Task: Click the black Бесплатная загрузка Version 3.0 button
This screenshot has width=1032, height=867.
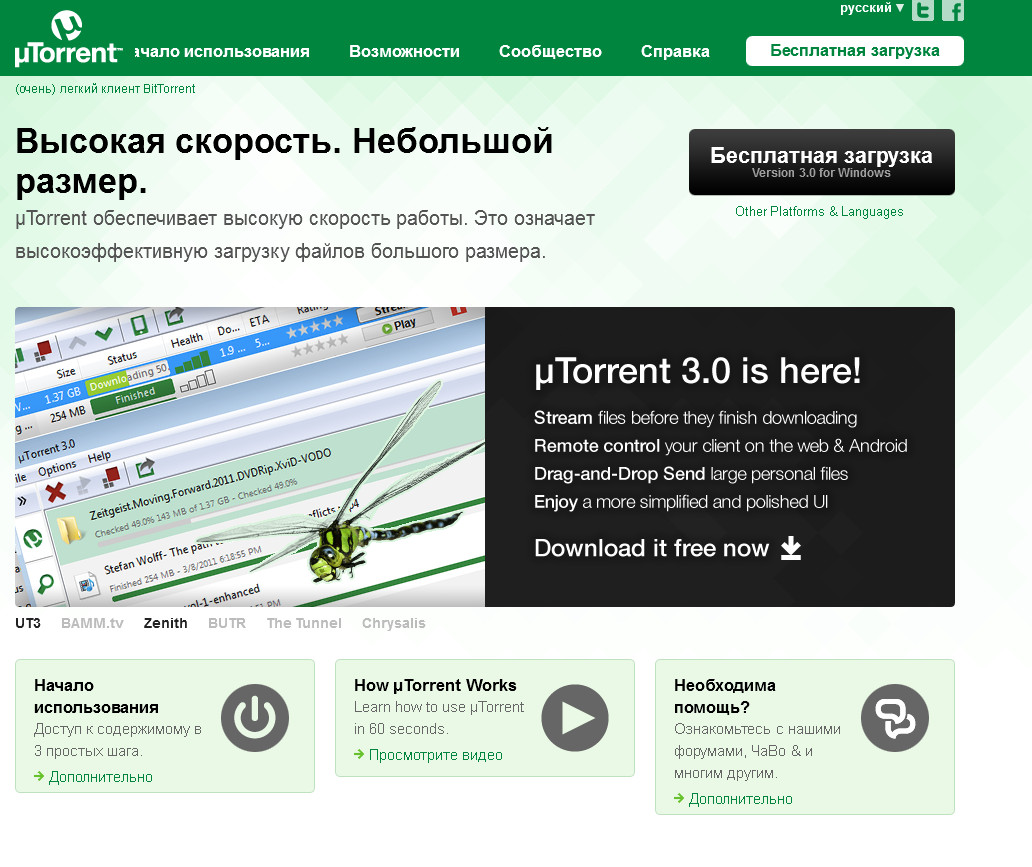Action: [x=821, y=162]
